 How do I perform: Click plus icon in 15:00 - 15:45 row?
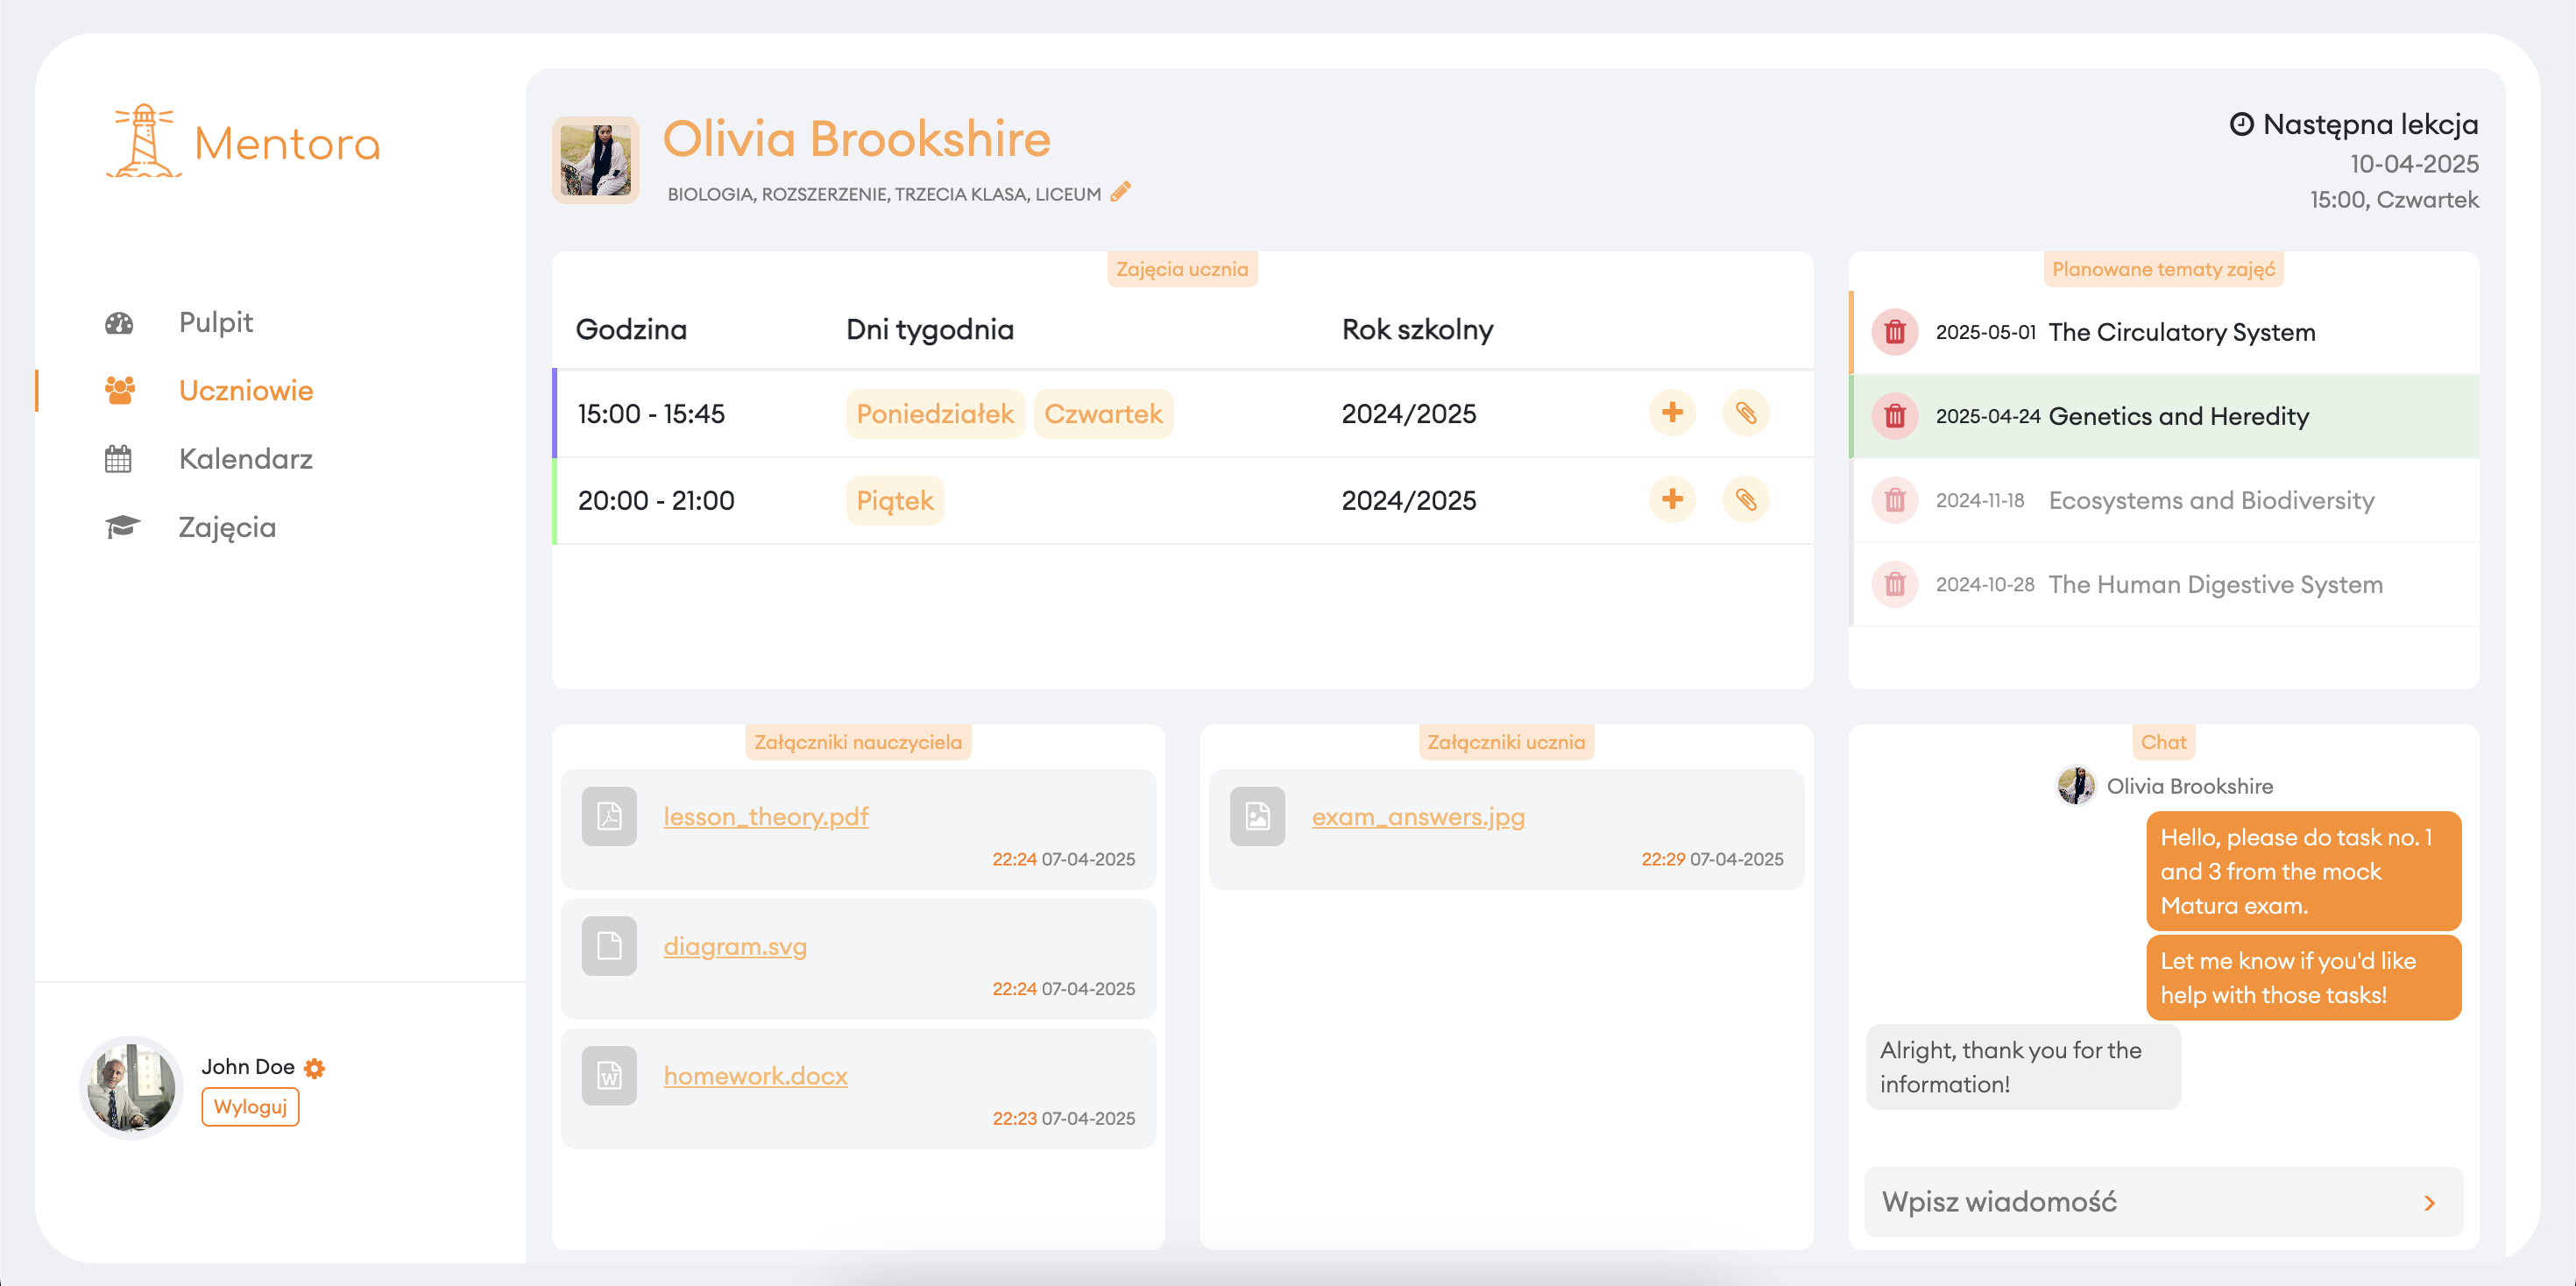click(1672, 413)
